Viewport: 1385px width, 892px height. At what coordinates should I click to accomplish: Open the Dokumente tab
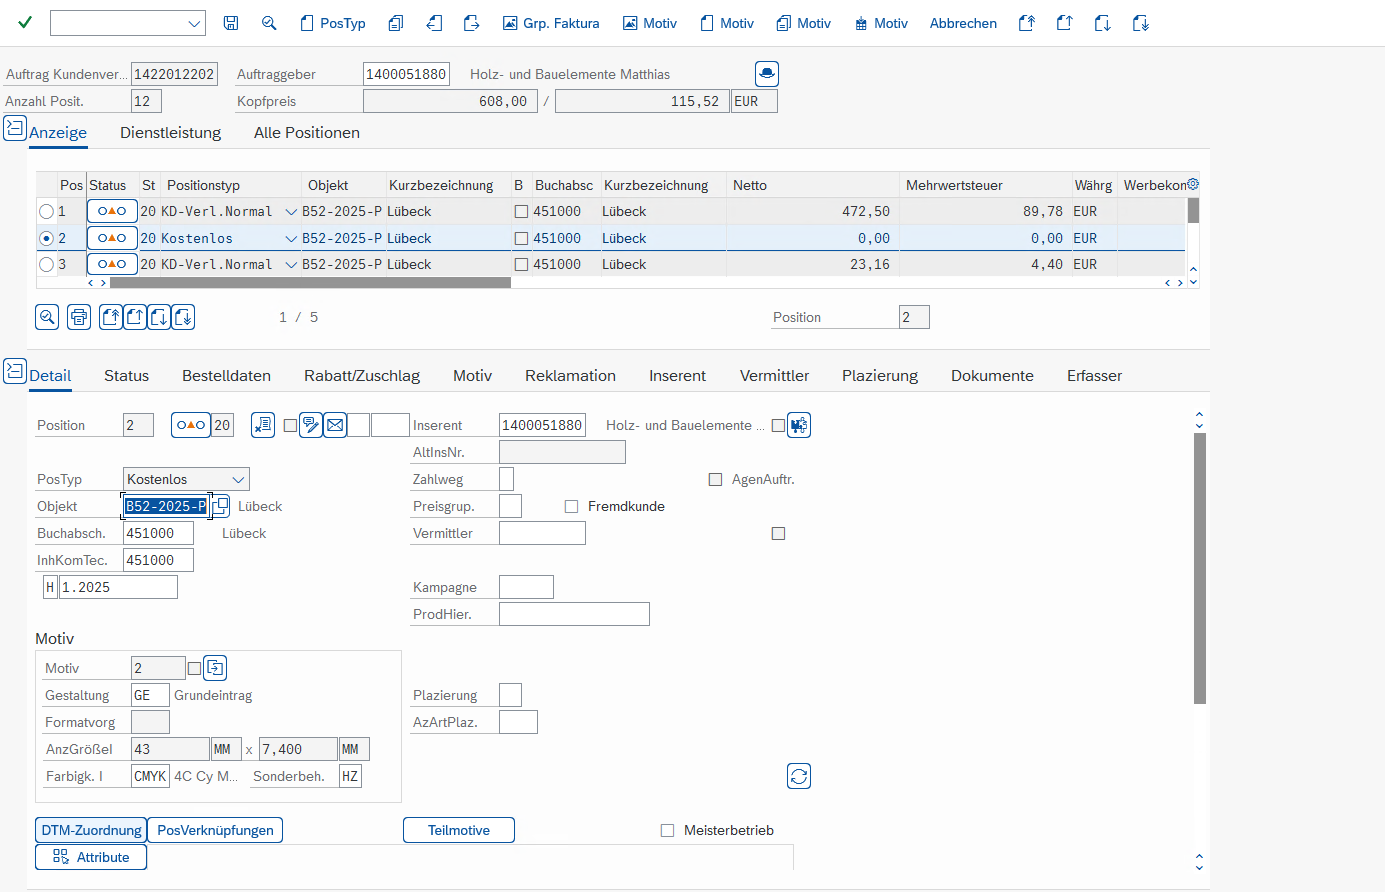[992, 375]
